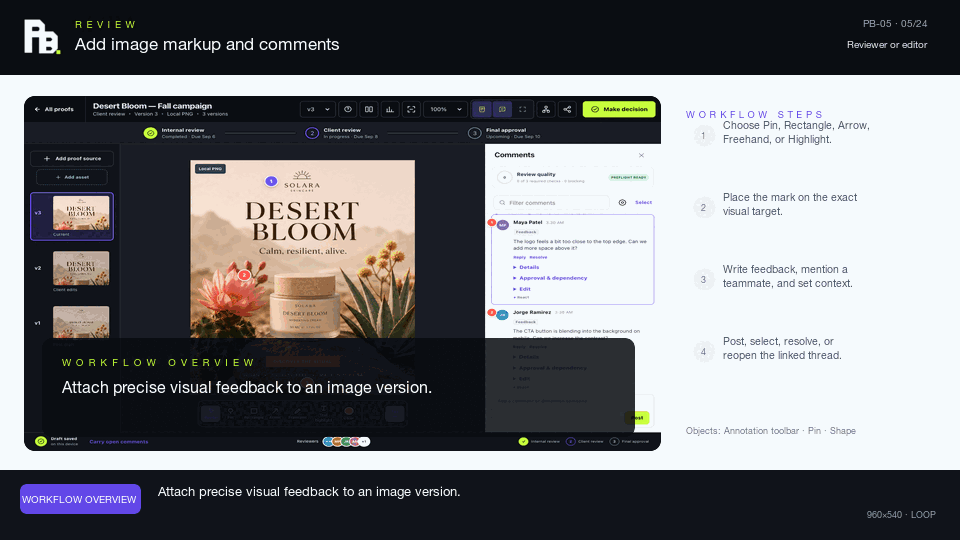Click Final approval chip in bottom bar
The image size is (960, 540).
[x=629, y=441]
